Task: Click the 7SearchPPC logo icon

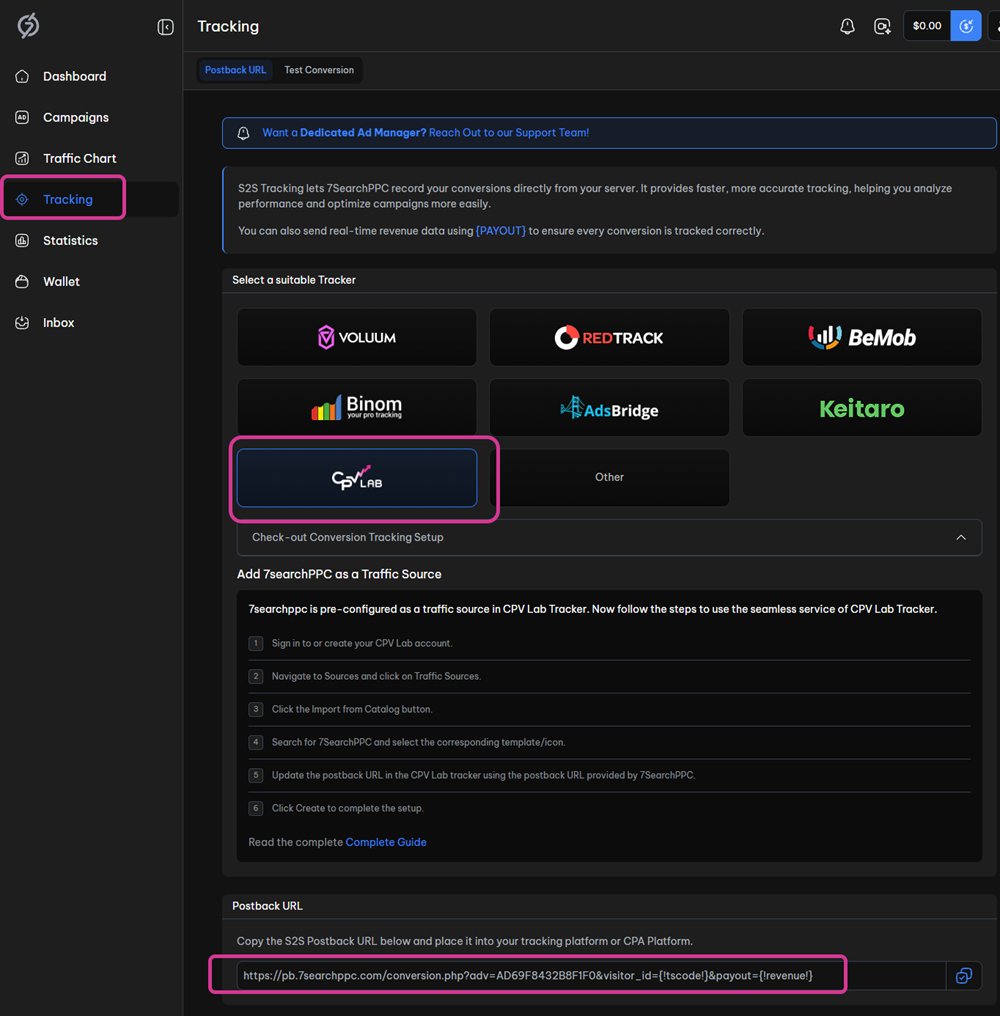Action: (x=28, y=26)
